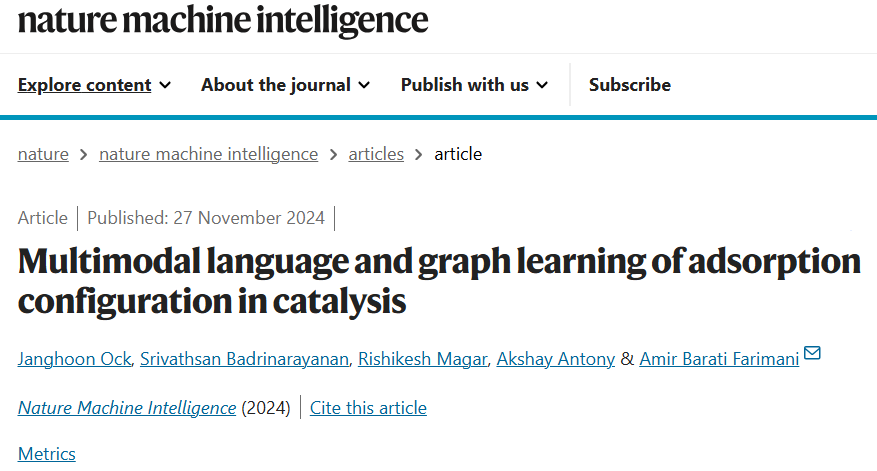This screenshot has height=471, width=877.
Task: Click the nature machine intelligence logo
Action: click(223, 21)
